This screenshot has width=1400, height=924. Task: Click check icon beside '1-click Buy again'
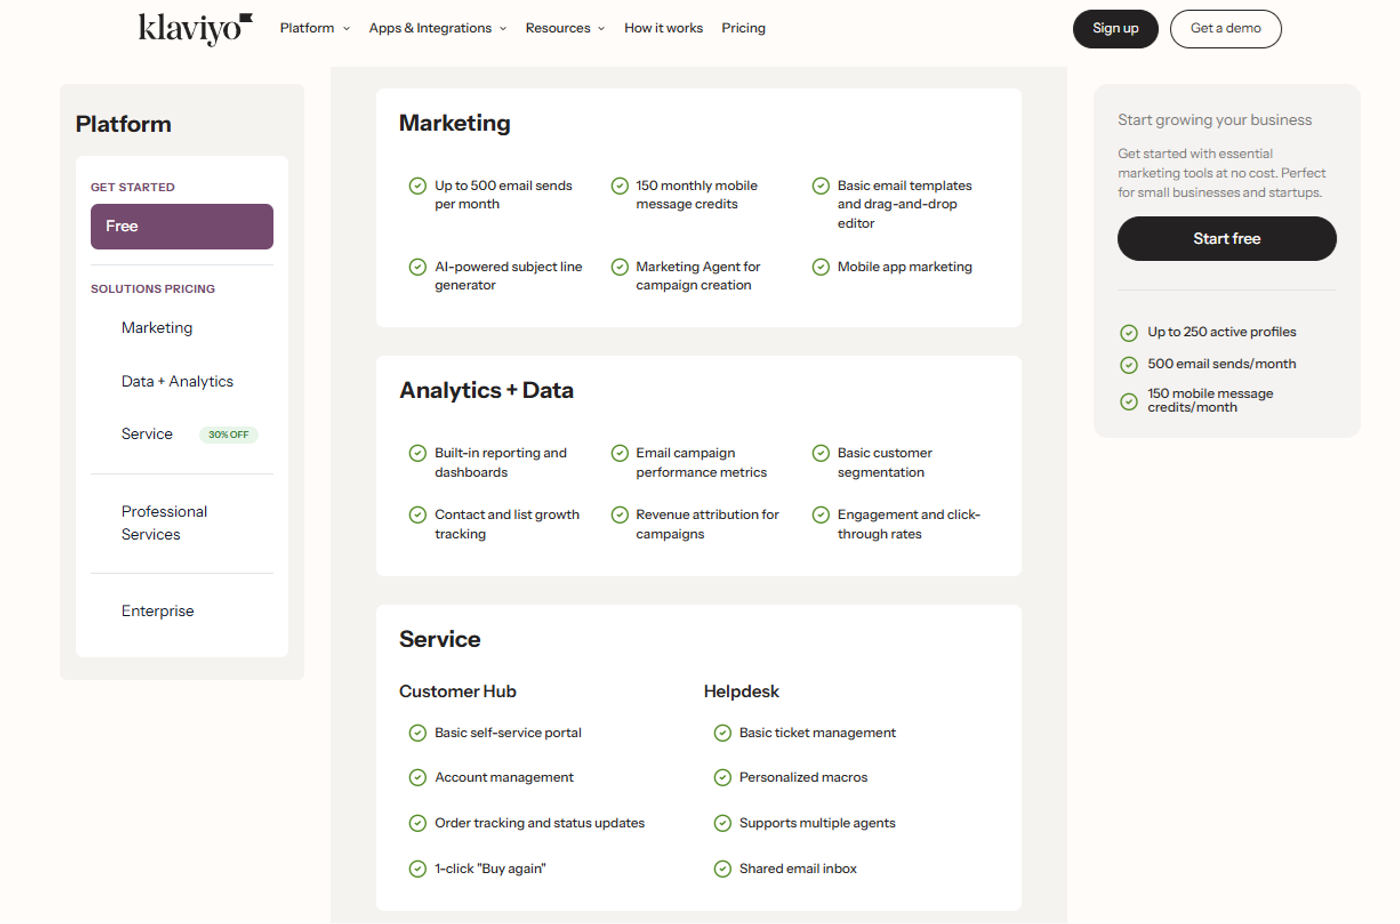[x=418, y=869]
